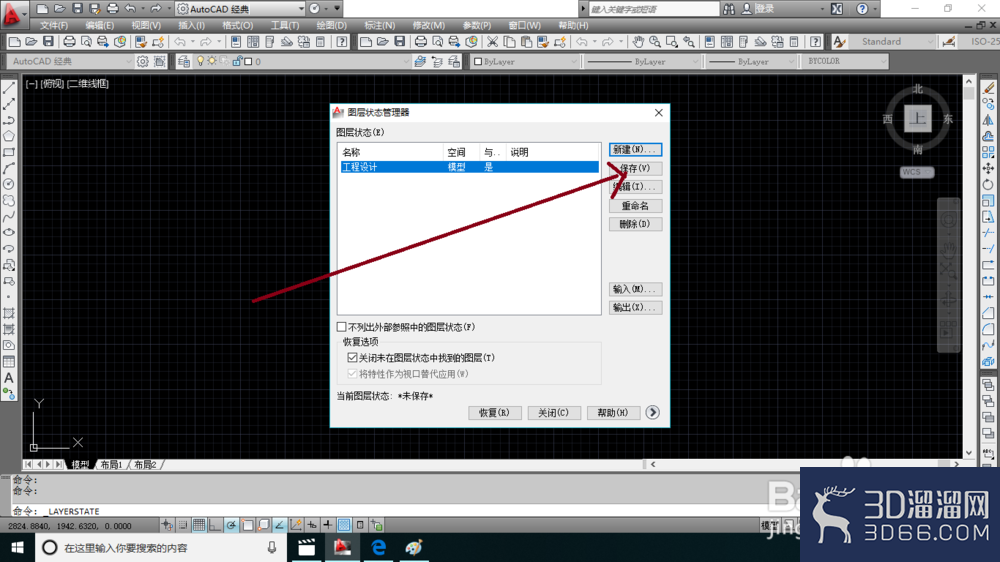Select the 工程设计 layer state row
The width and height of the screenshot is (1000, 562).
[469, 167]
